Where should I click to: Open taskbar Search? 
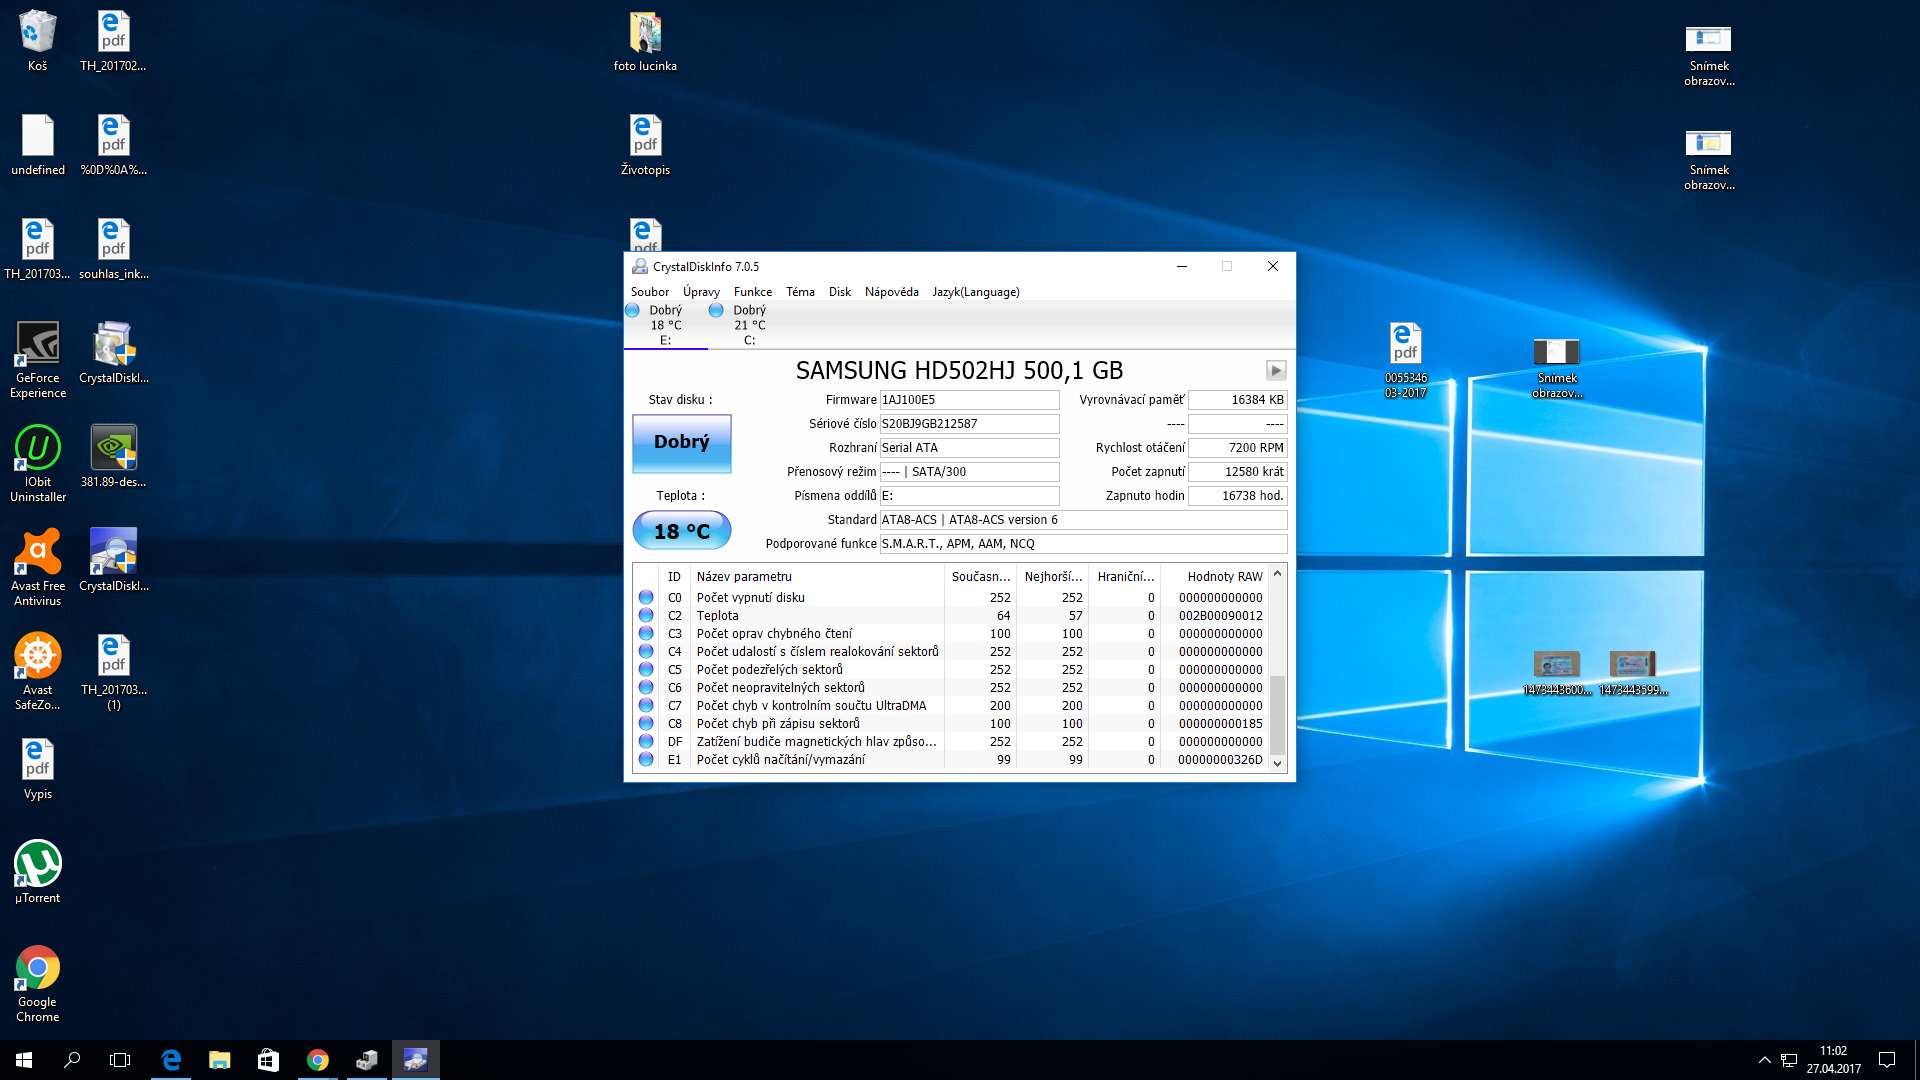coord(72,1060)
